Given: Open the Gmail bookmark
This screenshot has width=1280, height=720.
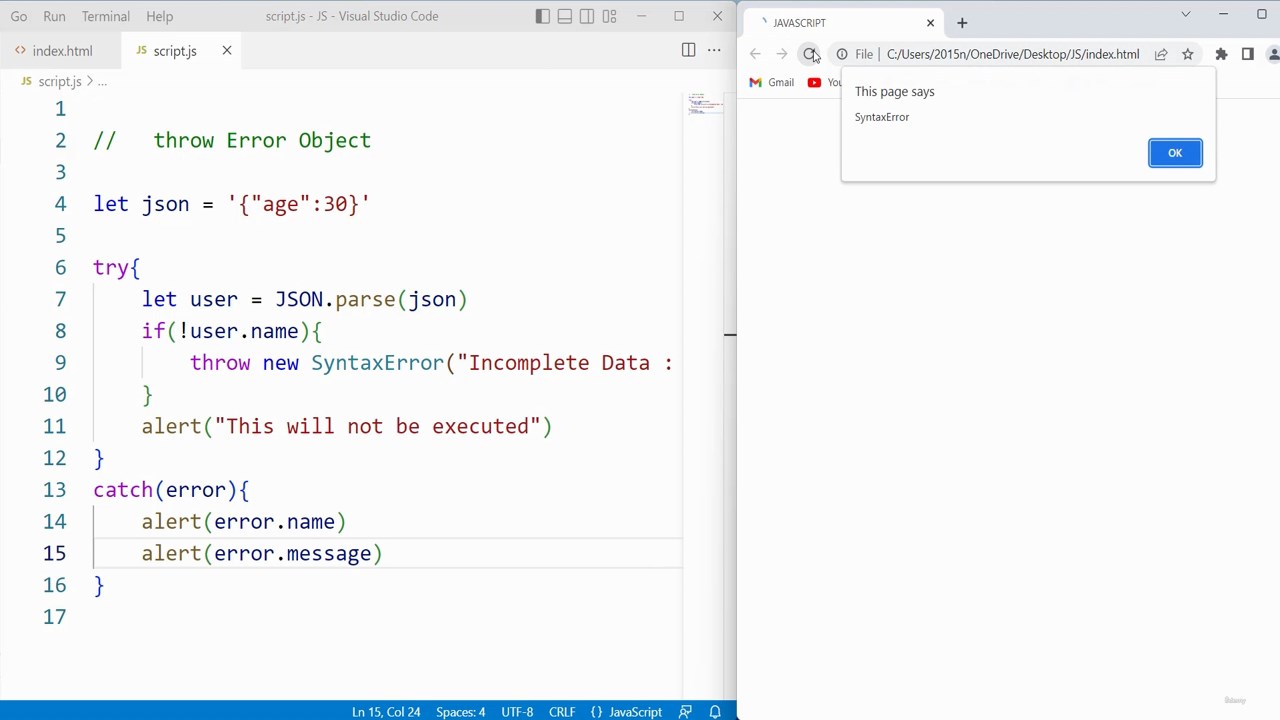Looking at the screenshot, I should pyautogui.click(x=772, y=82).
